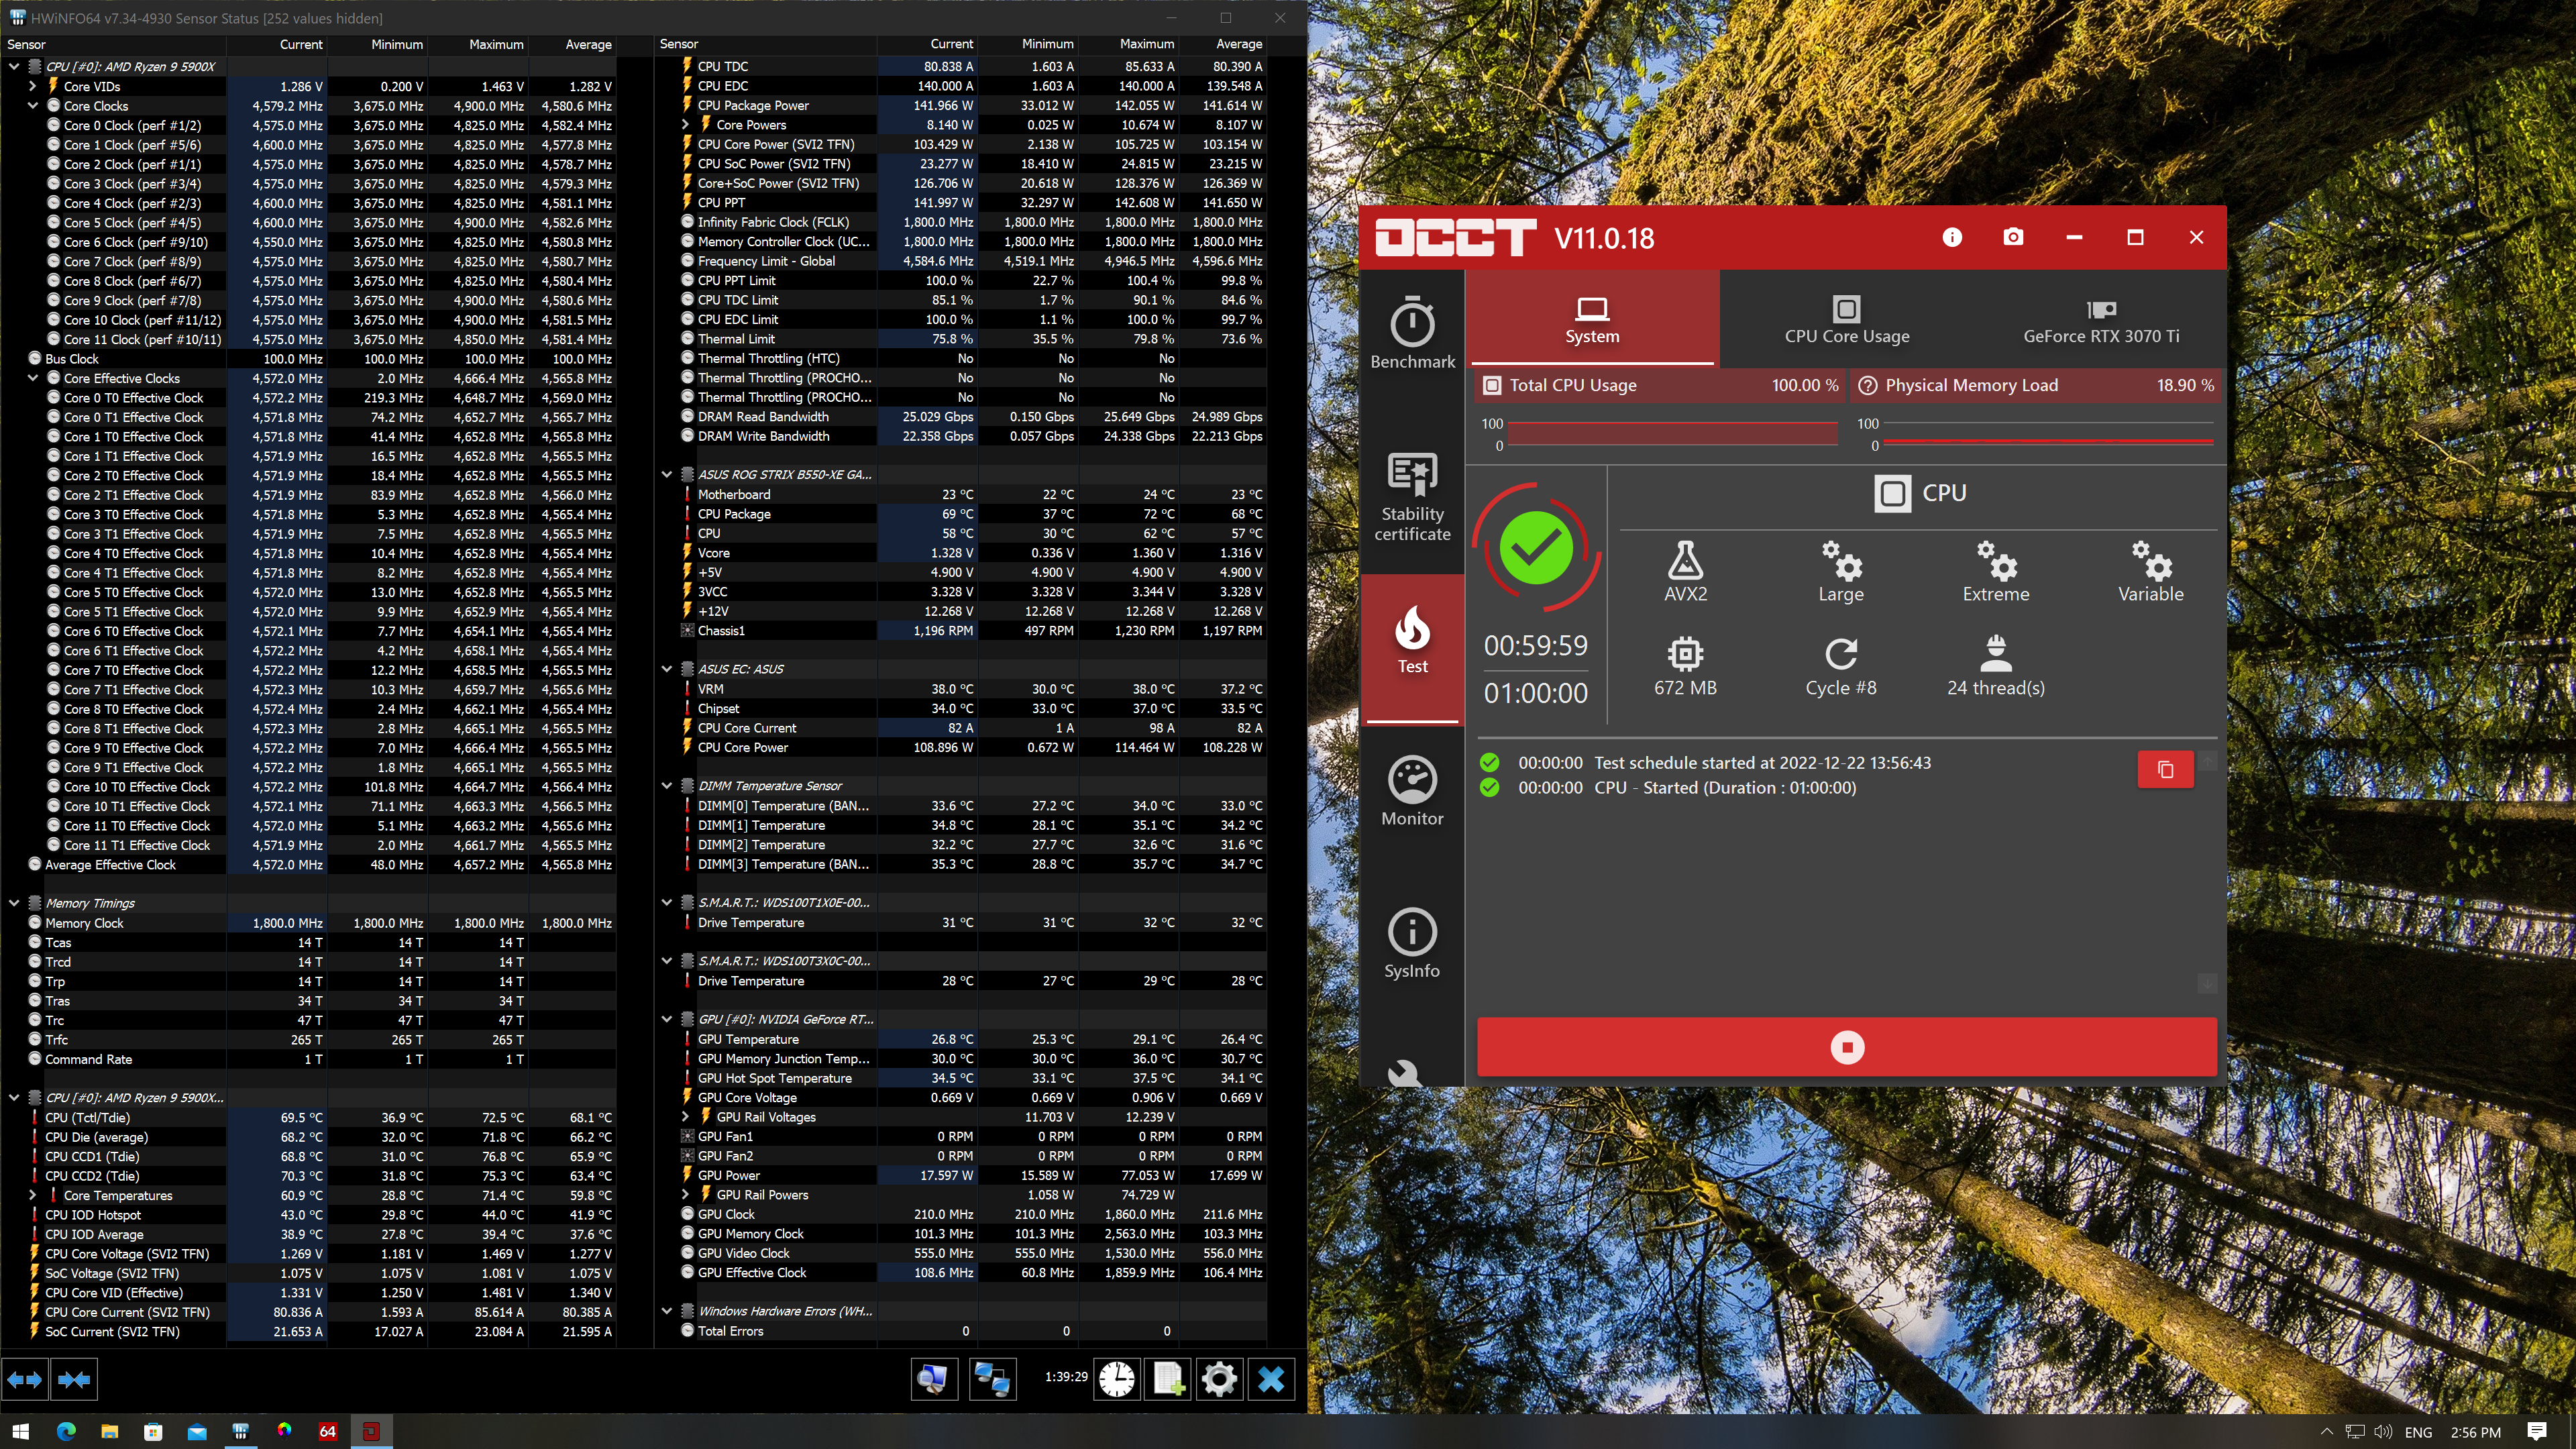Click right pane Average column header

click(x=1222, y=44)
